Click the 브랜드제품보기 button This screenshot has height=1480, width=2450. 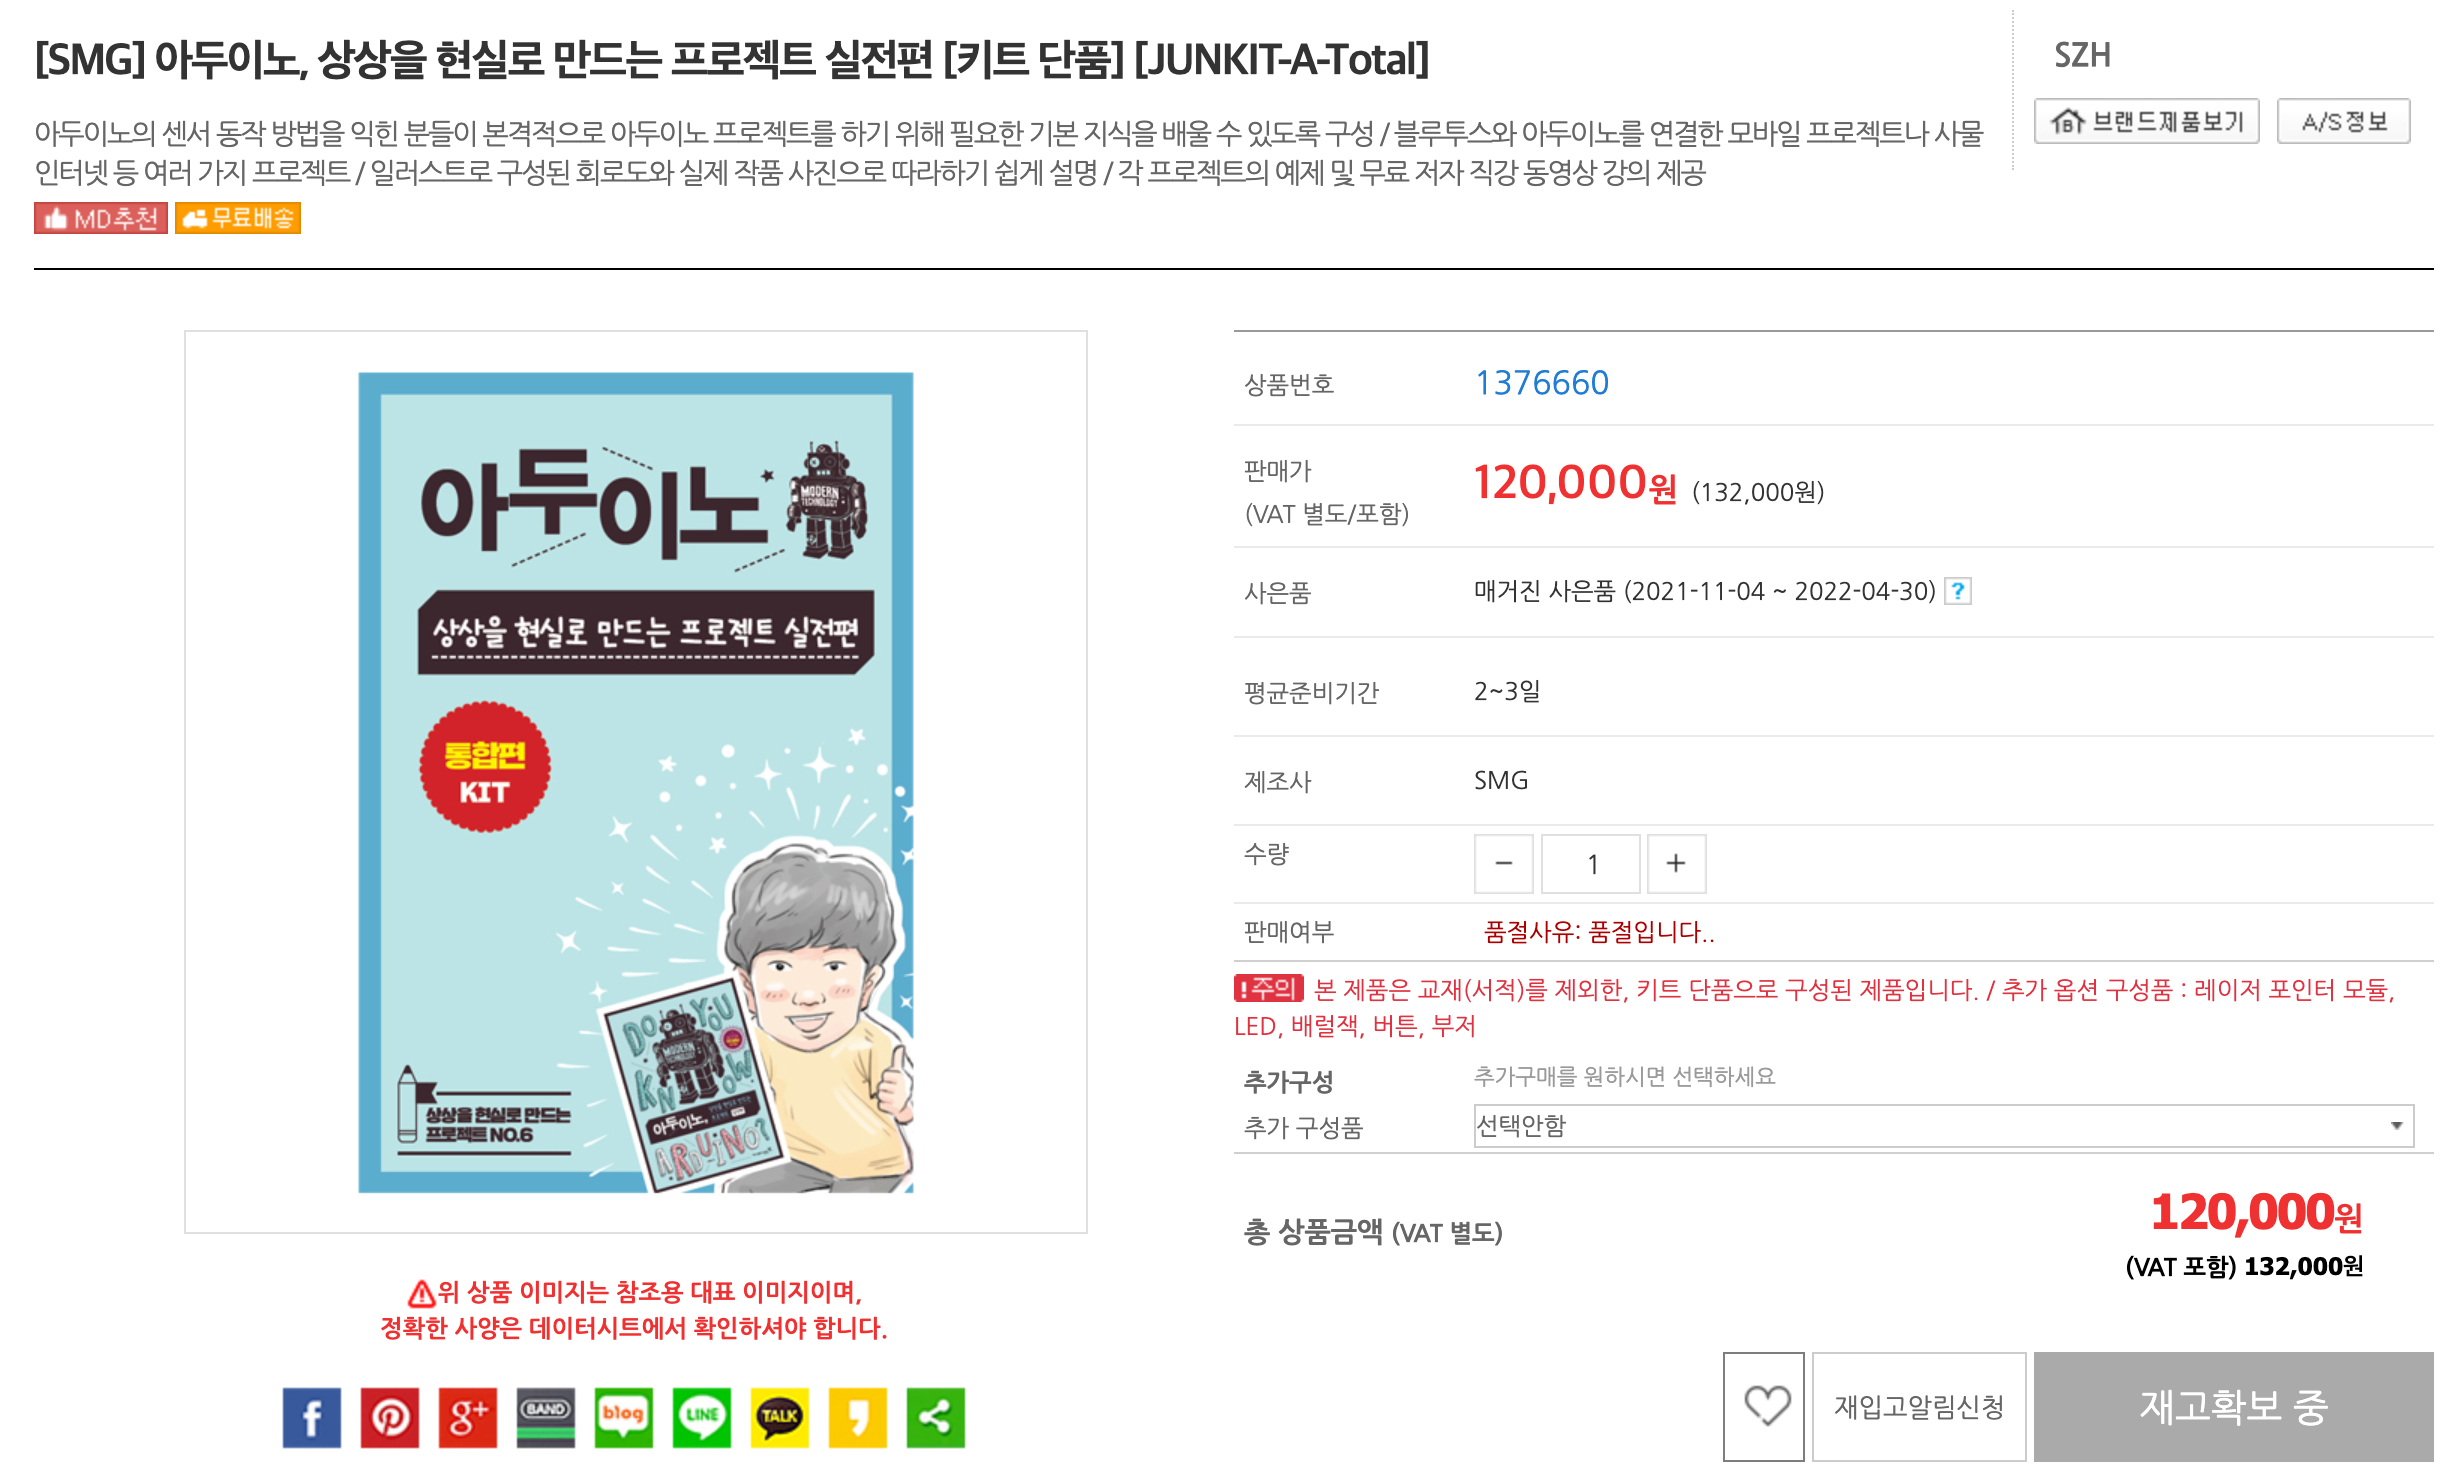coord(2146,121)
